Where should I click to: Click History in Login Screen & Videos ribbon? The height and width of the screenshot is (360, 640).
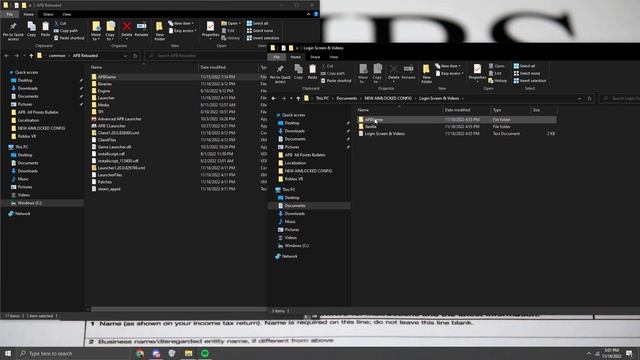tap(498, 81)
